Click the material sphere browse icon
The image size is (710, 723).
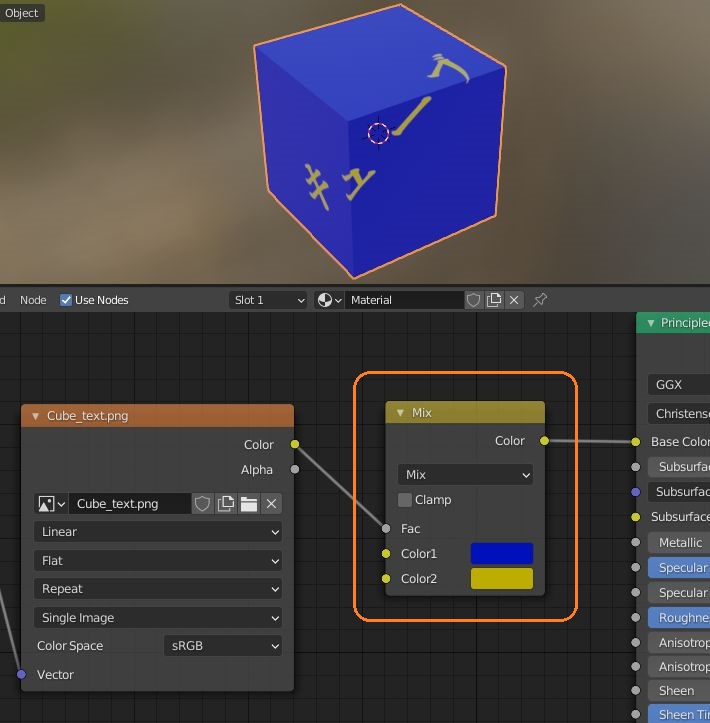329,300
